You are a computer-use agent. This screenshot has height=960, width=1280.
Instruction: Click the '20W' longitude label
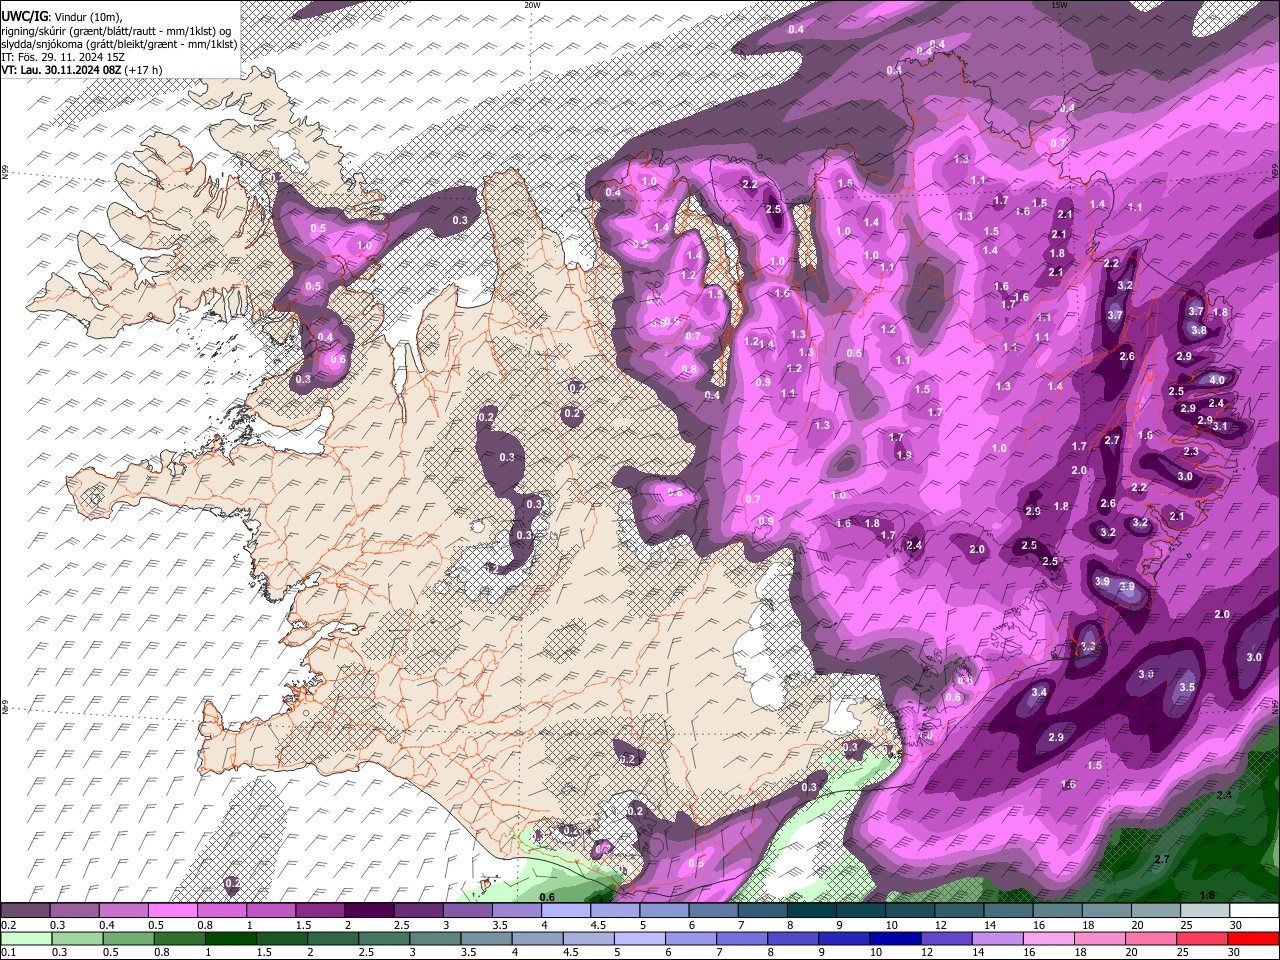click(532, 5)
